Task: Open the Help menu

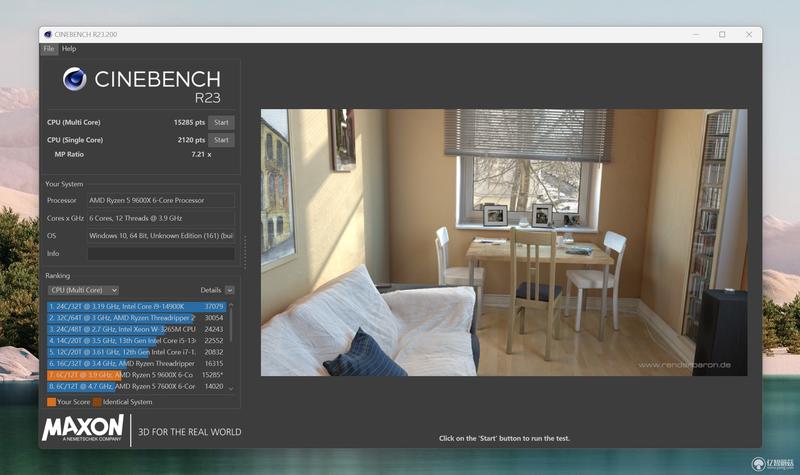Action: click(x=69, y=48)
